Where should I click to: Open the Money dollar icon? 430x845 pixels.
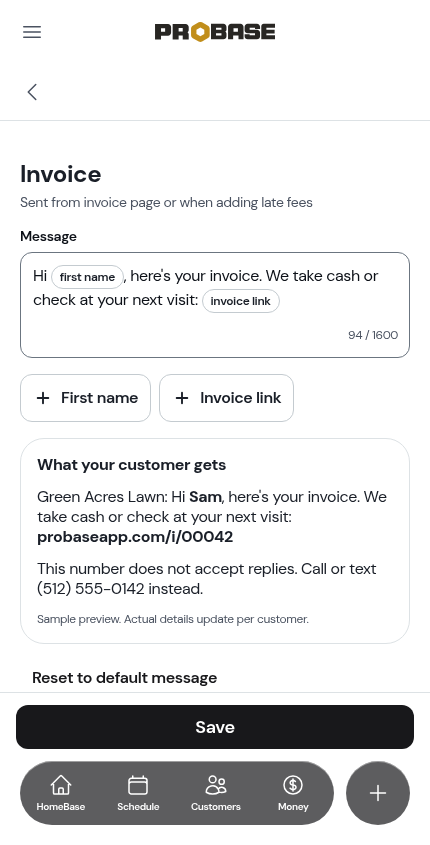(293, 785)
